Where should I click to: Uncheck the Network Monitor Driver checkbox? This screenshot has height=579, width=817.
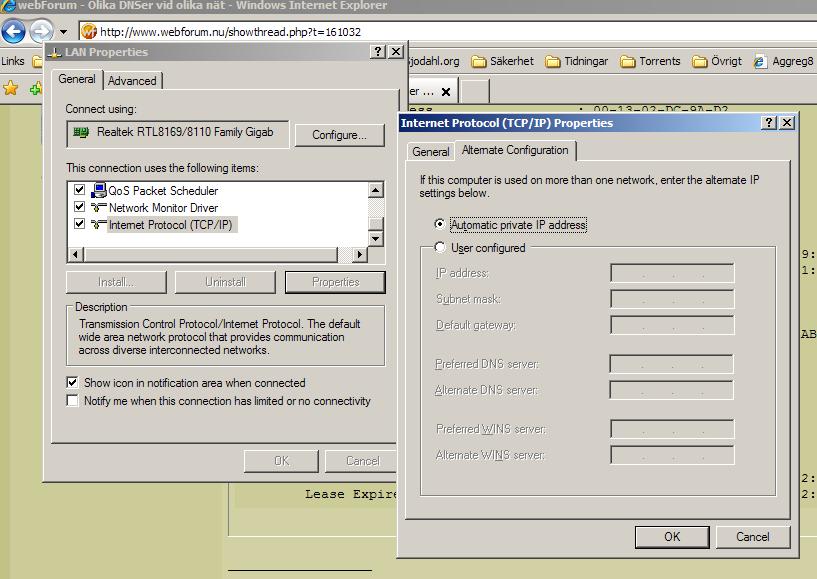coord(79,206)
